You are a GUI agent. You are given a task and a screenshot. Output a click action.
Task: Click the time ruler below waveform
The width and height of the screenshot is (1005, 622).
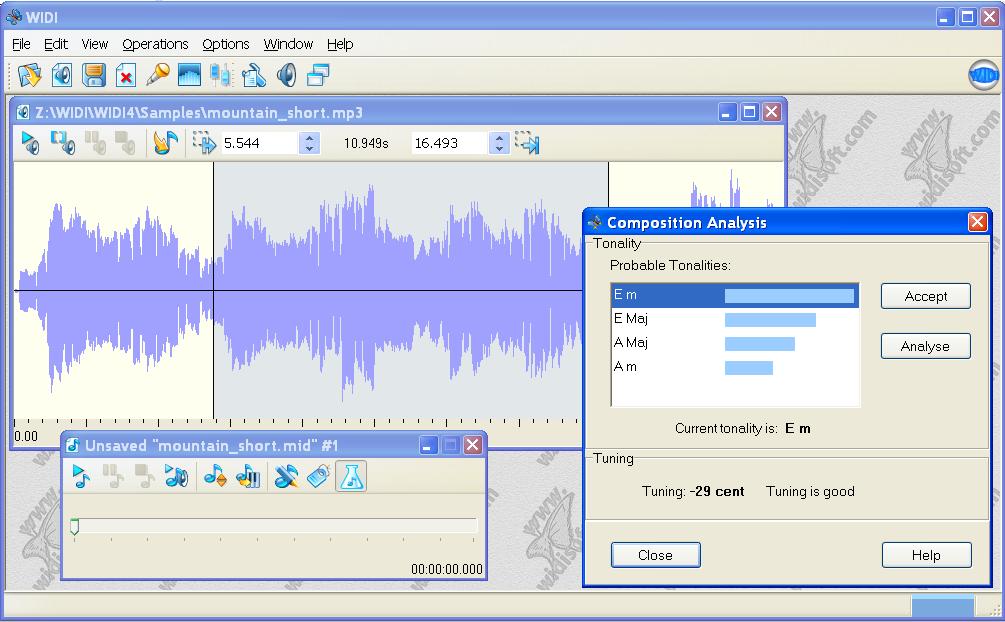[x=298, y=431]
